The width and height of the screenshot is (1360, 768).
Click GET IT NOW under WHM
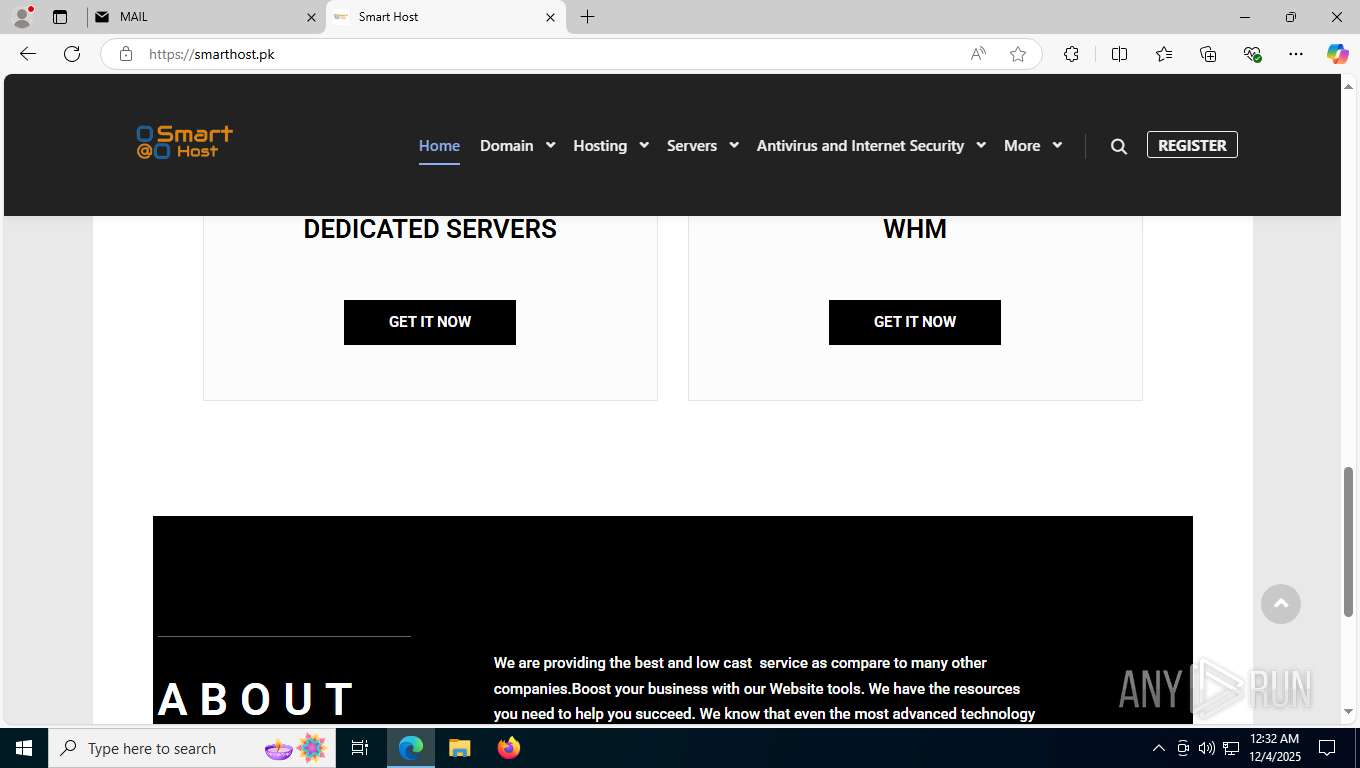click(x=915, y=322)
